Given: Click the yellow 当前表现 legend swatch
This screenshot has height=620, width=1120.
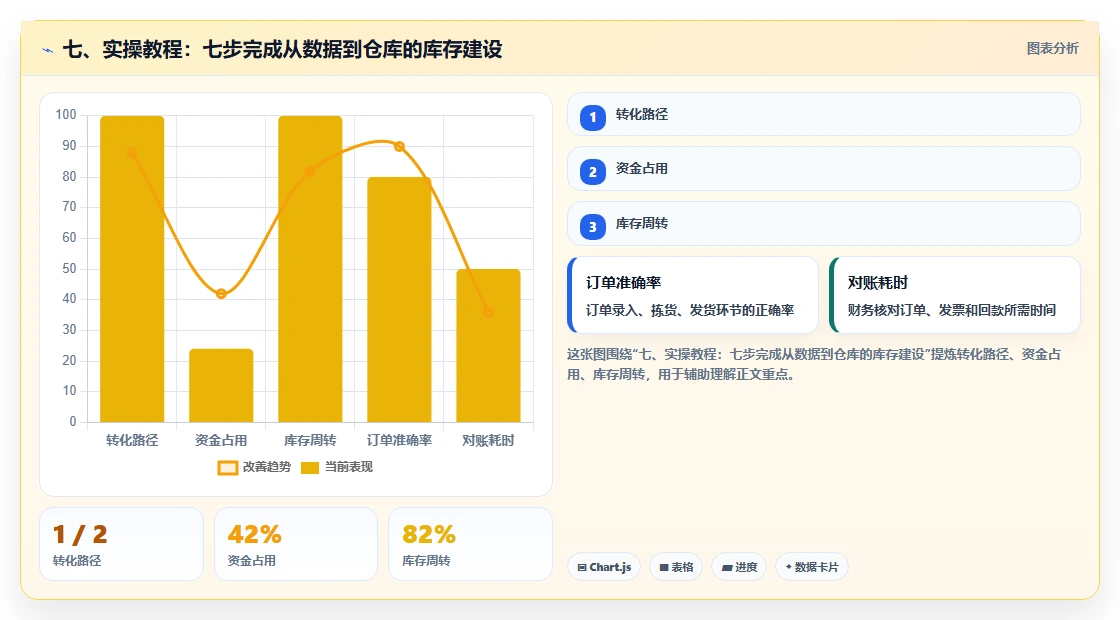Looking at the screenshot, I should 309,468.
